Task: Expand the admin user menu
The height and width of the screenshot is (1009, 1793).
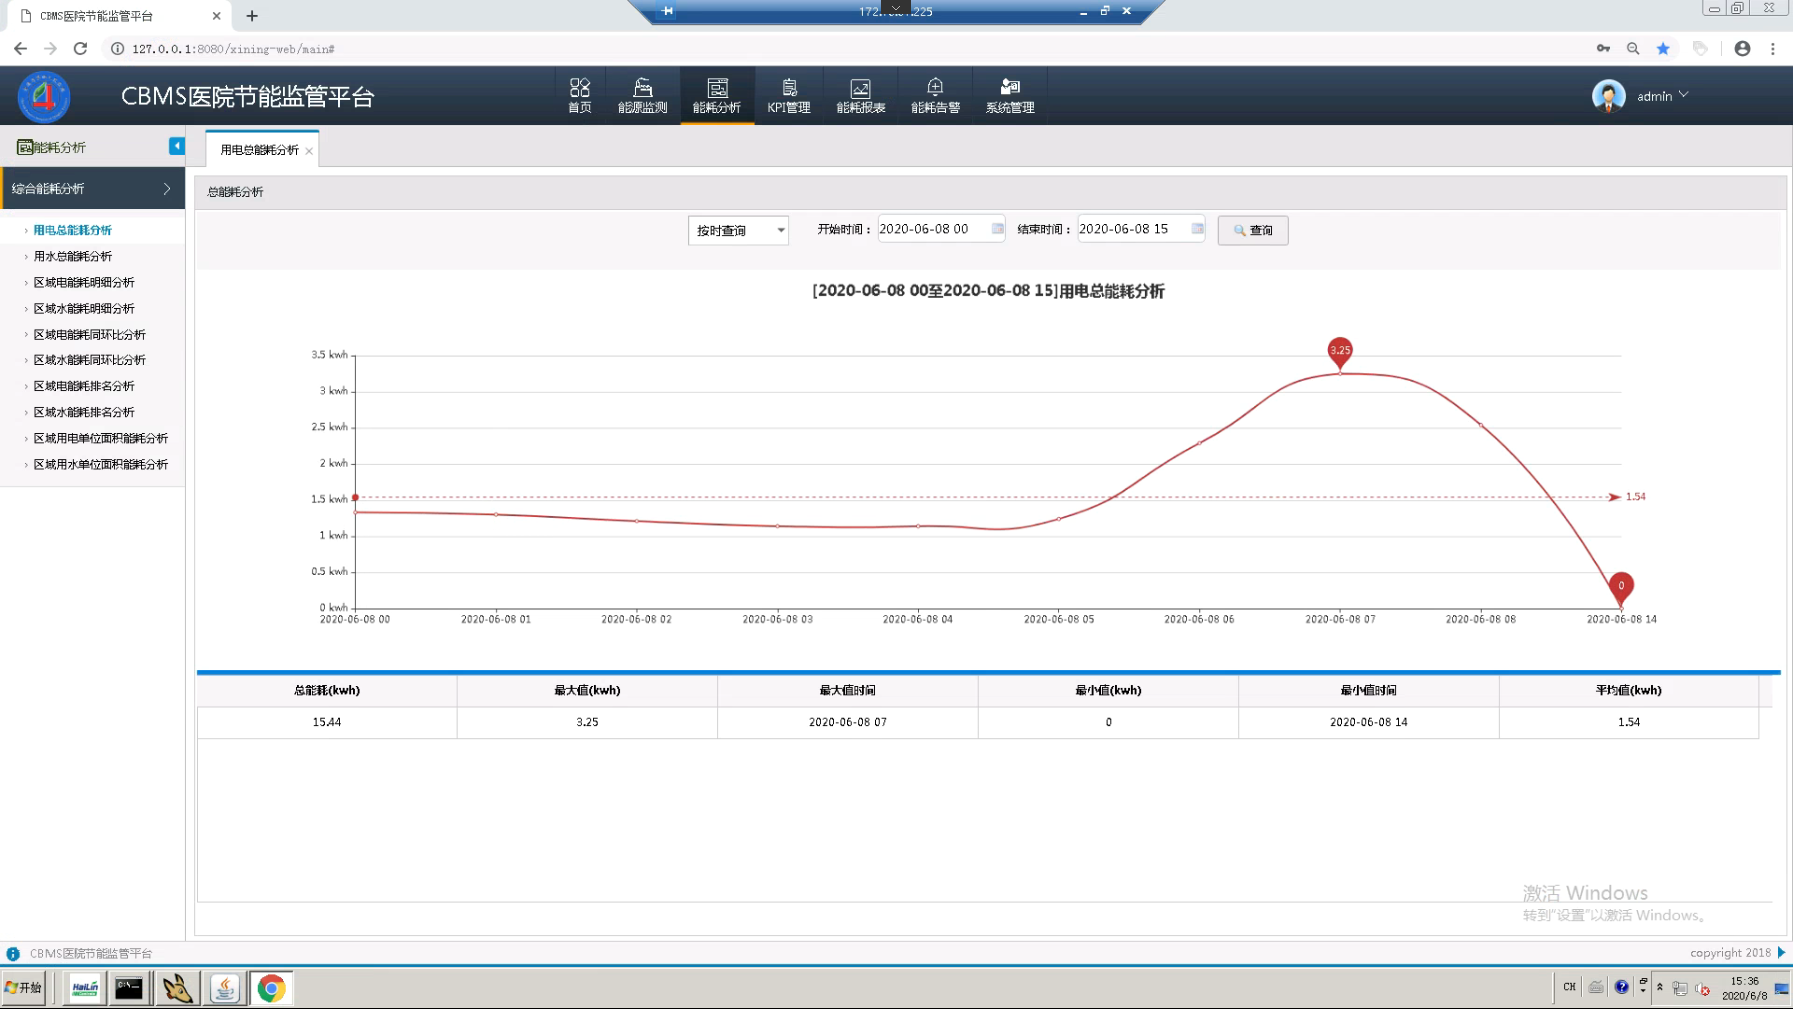Action: pos(1684,96)
